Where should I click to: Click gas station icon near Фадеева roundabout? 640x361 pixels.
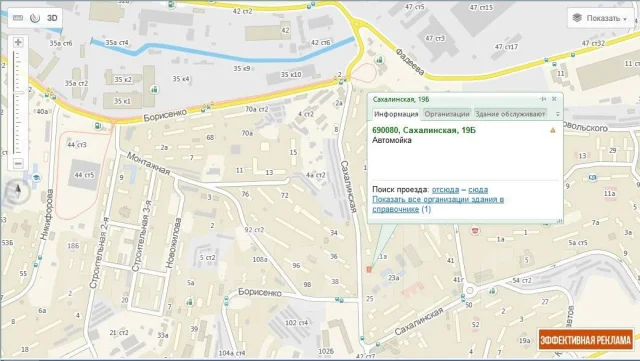coord(380,60)
